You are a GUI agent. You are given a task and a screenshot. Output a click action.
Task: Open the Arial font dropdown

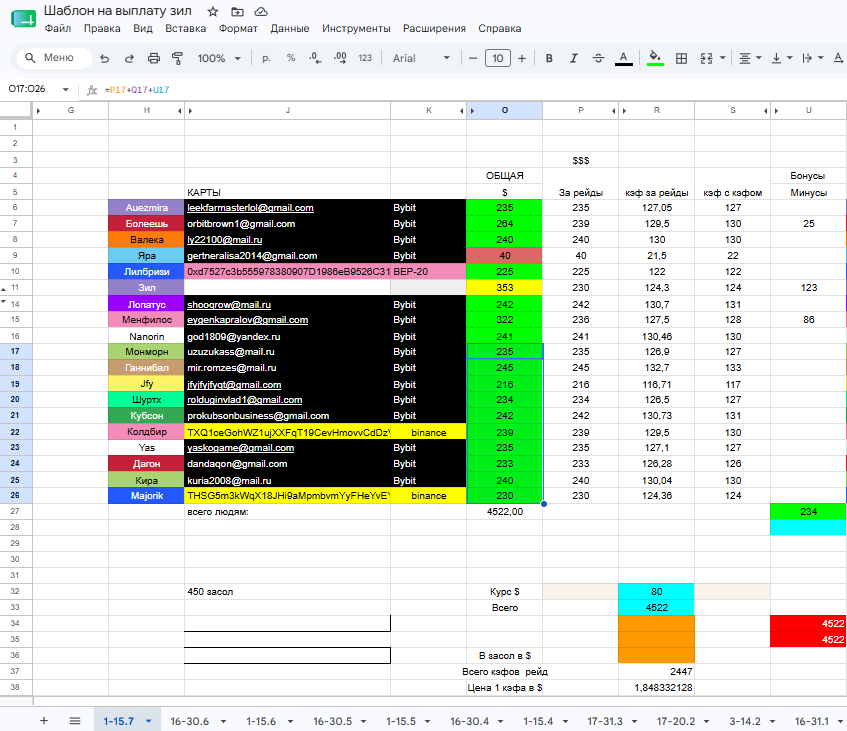(x=421, y=58)
